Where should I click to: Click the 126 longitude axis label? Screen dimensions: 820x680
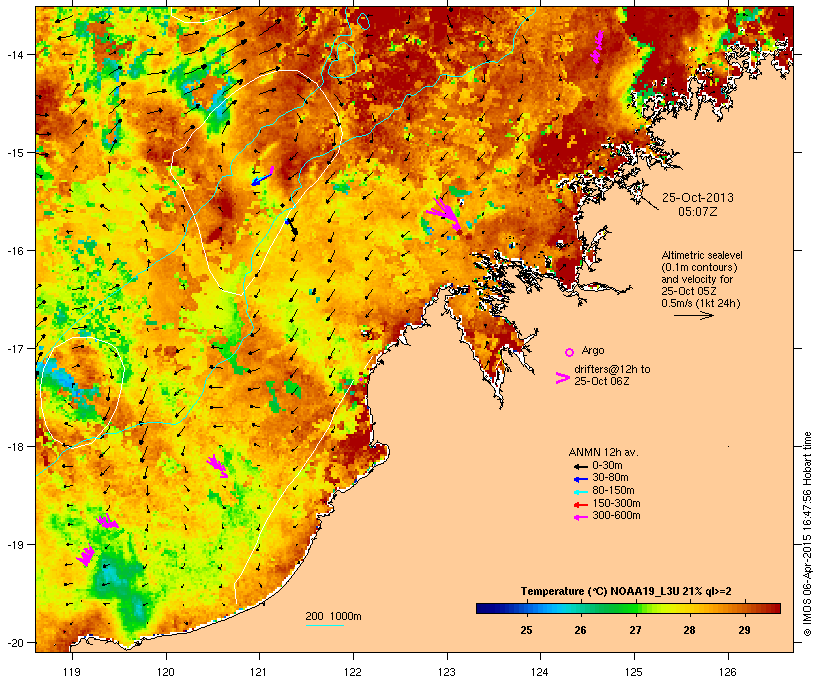pos(728,672)
